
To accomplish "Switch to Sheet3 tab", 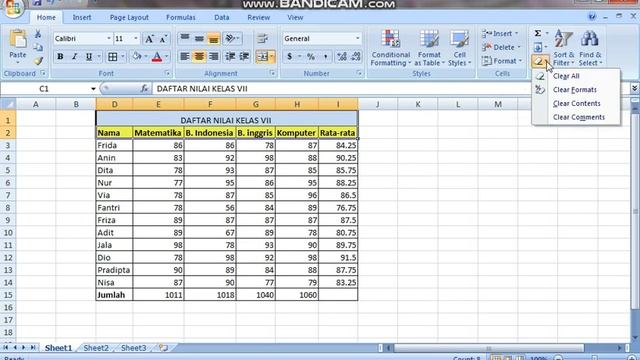I will [133, 348].
